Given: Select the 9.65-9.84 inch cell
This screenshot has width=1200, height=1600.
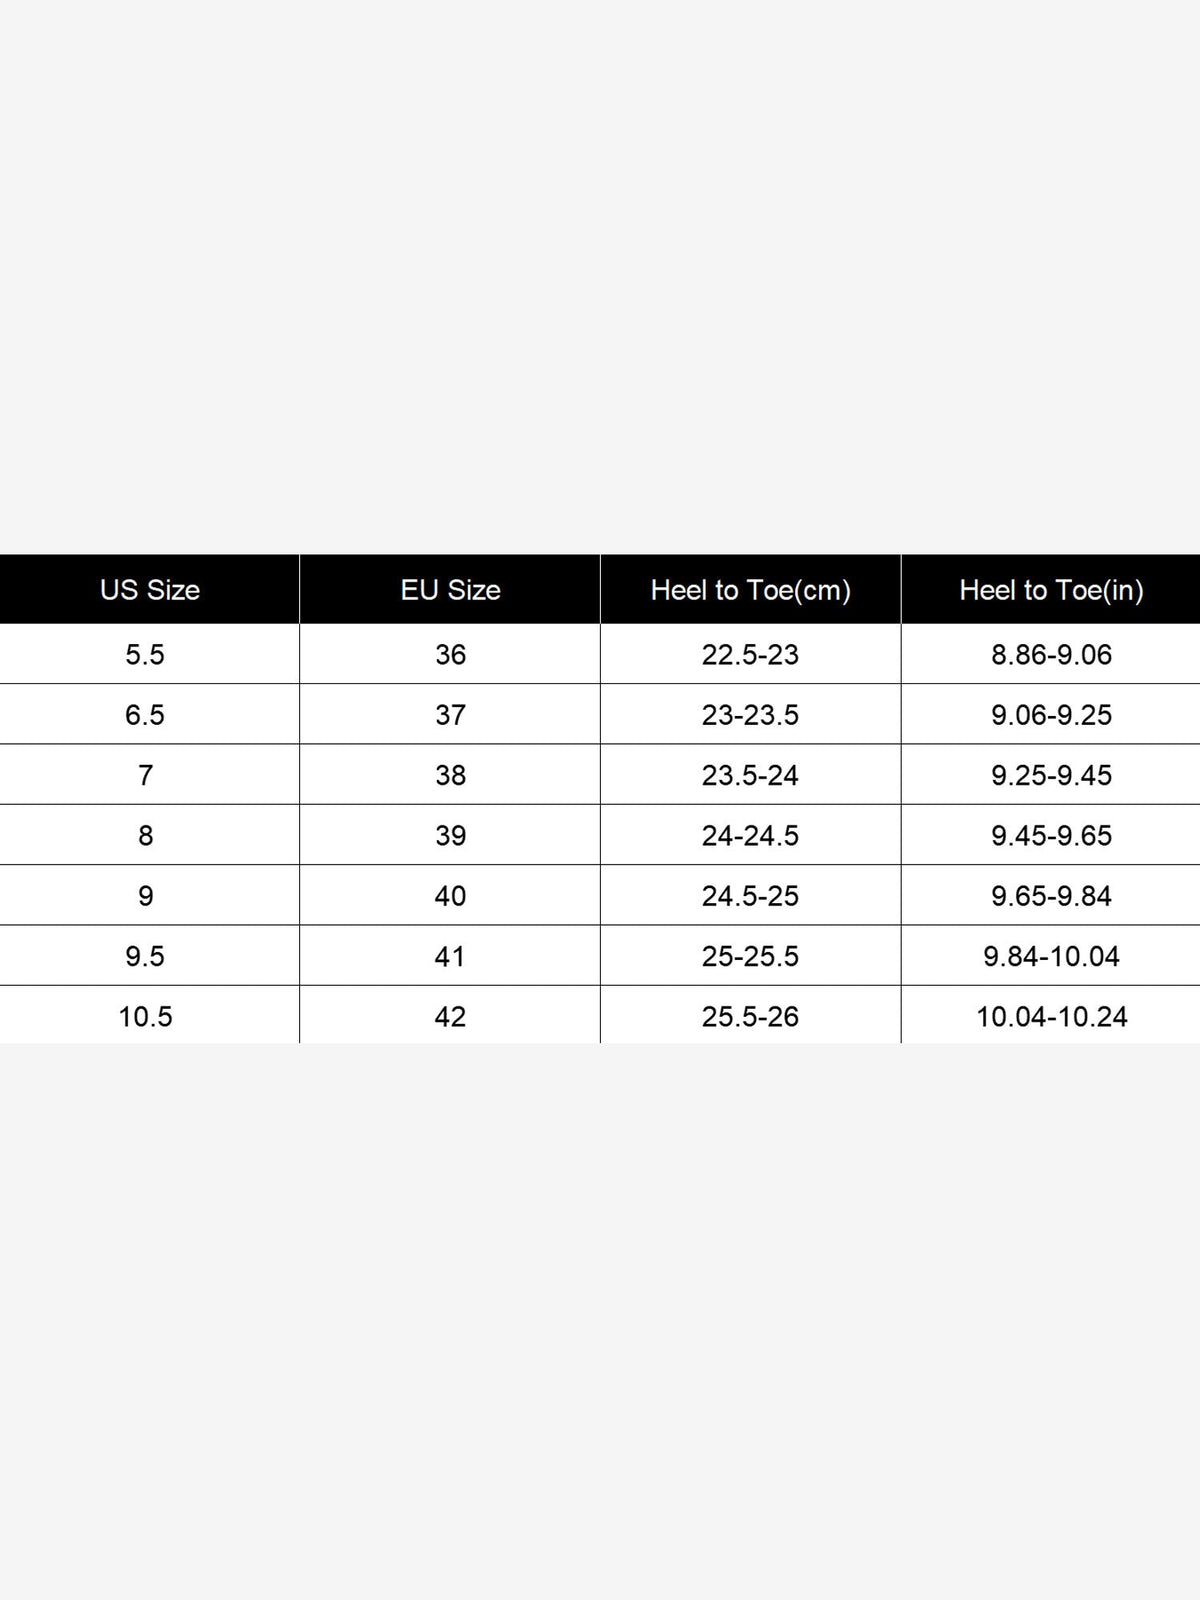Looking at the screenshot, I should tap(1051, 895).
